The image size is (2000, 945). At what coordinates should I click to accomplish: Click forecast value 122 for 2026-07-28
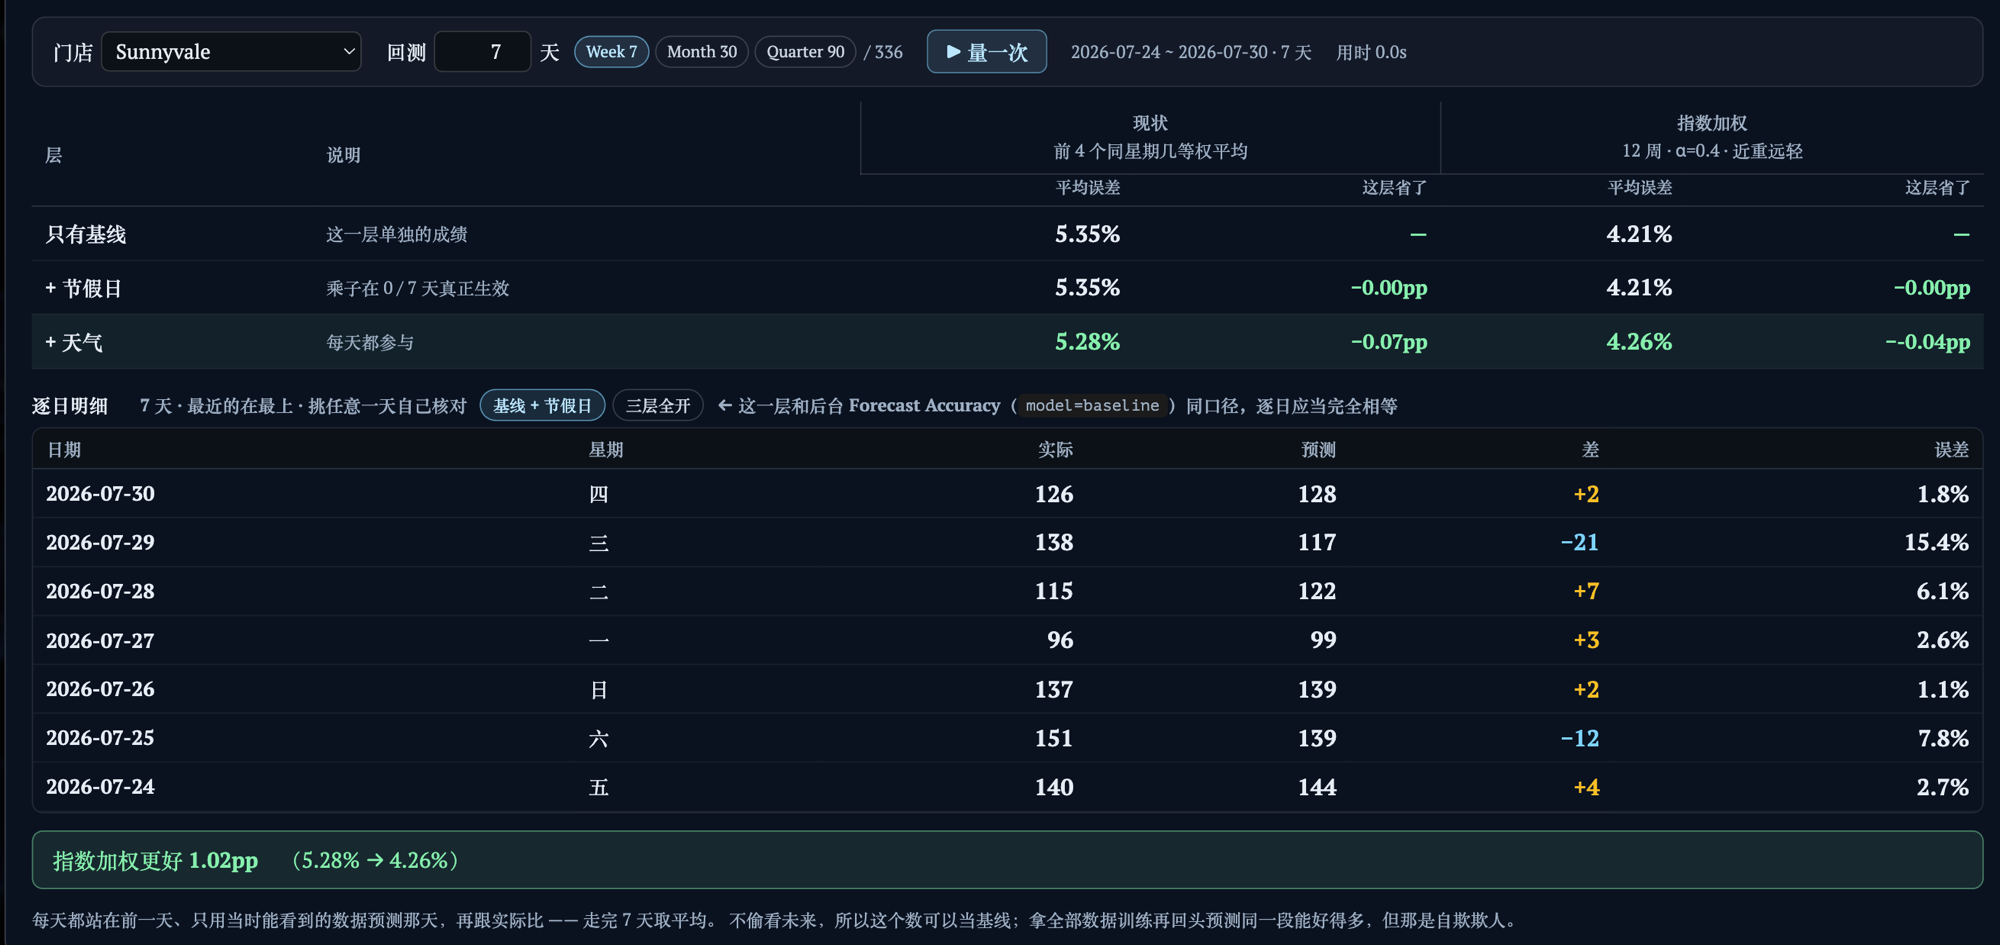pyautogui.click(x=1317, y=591)
